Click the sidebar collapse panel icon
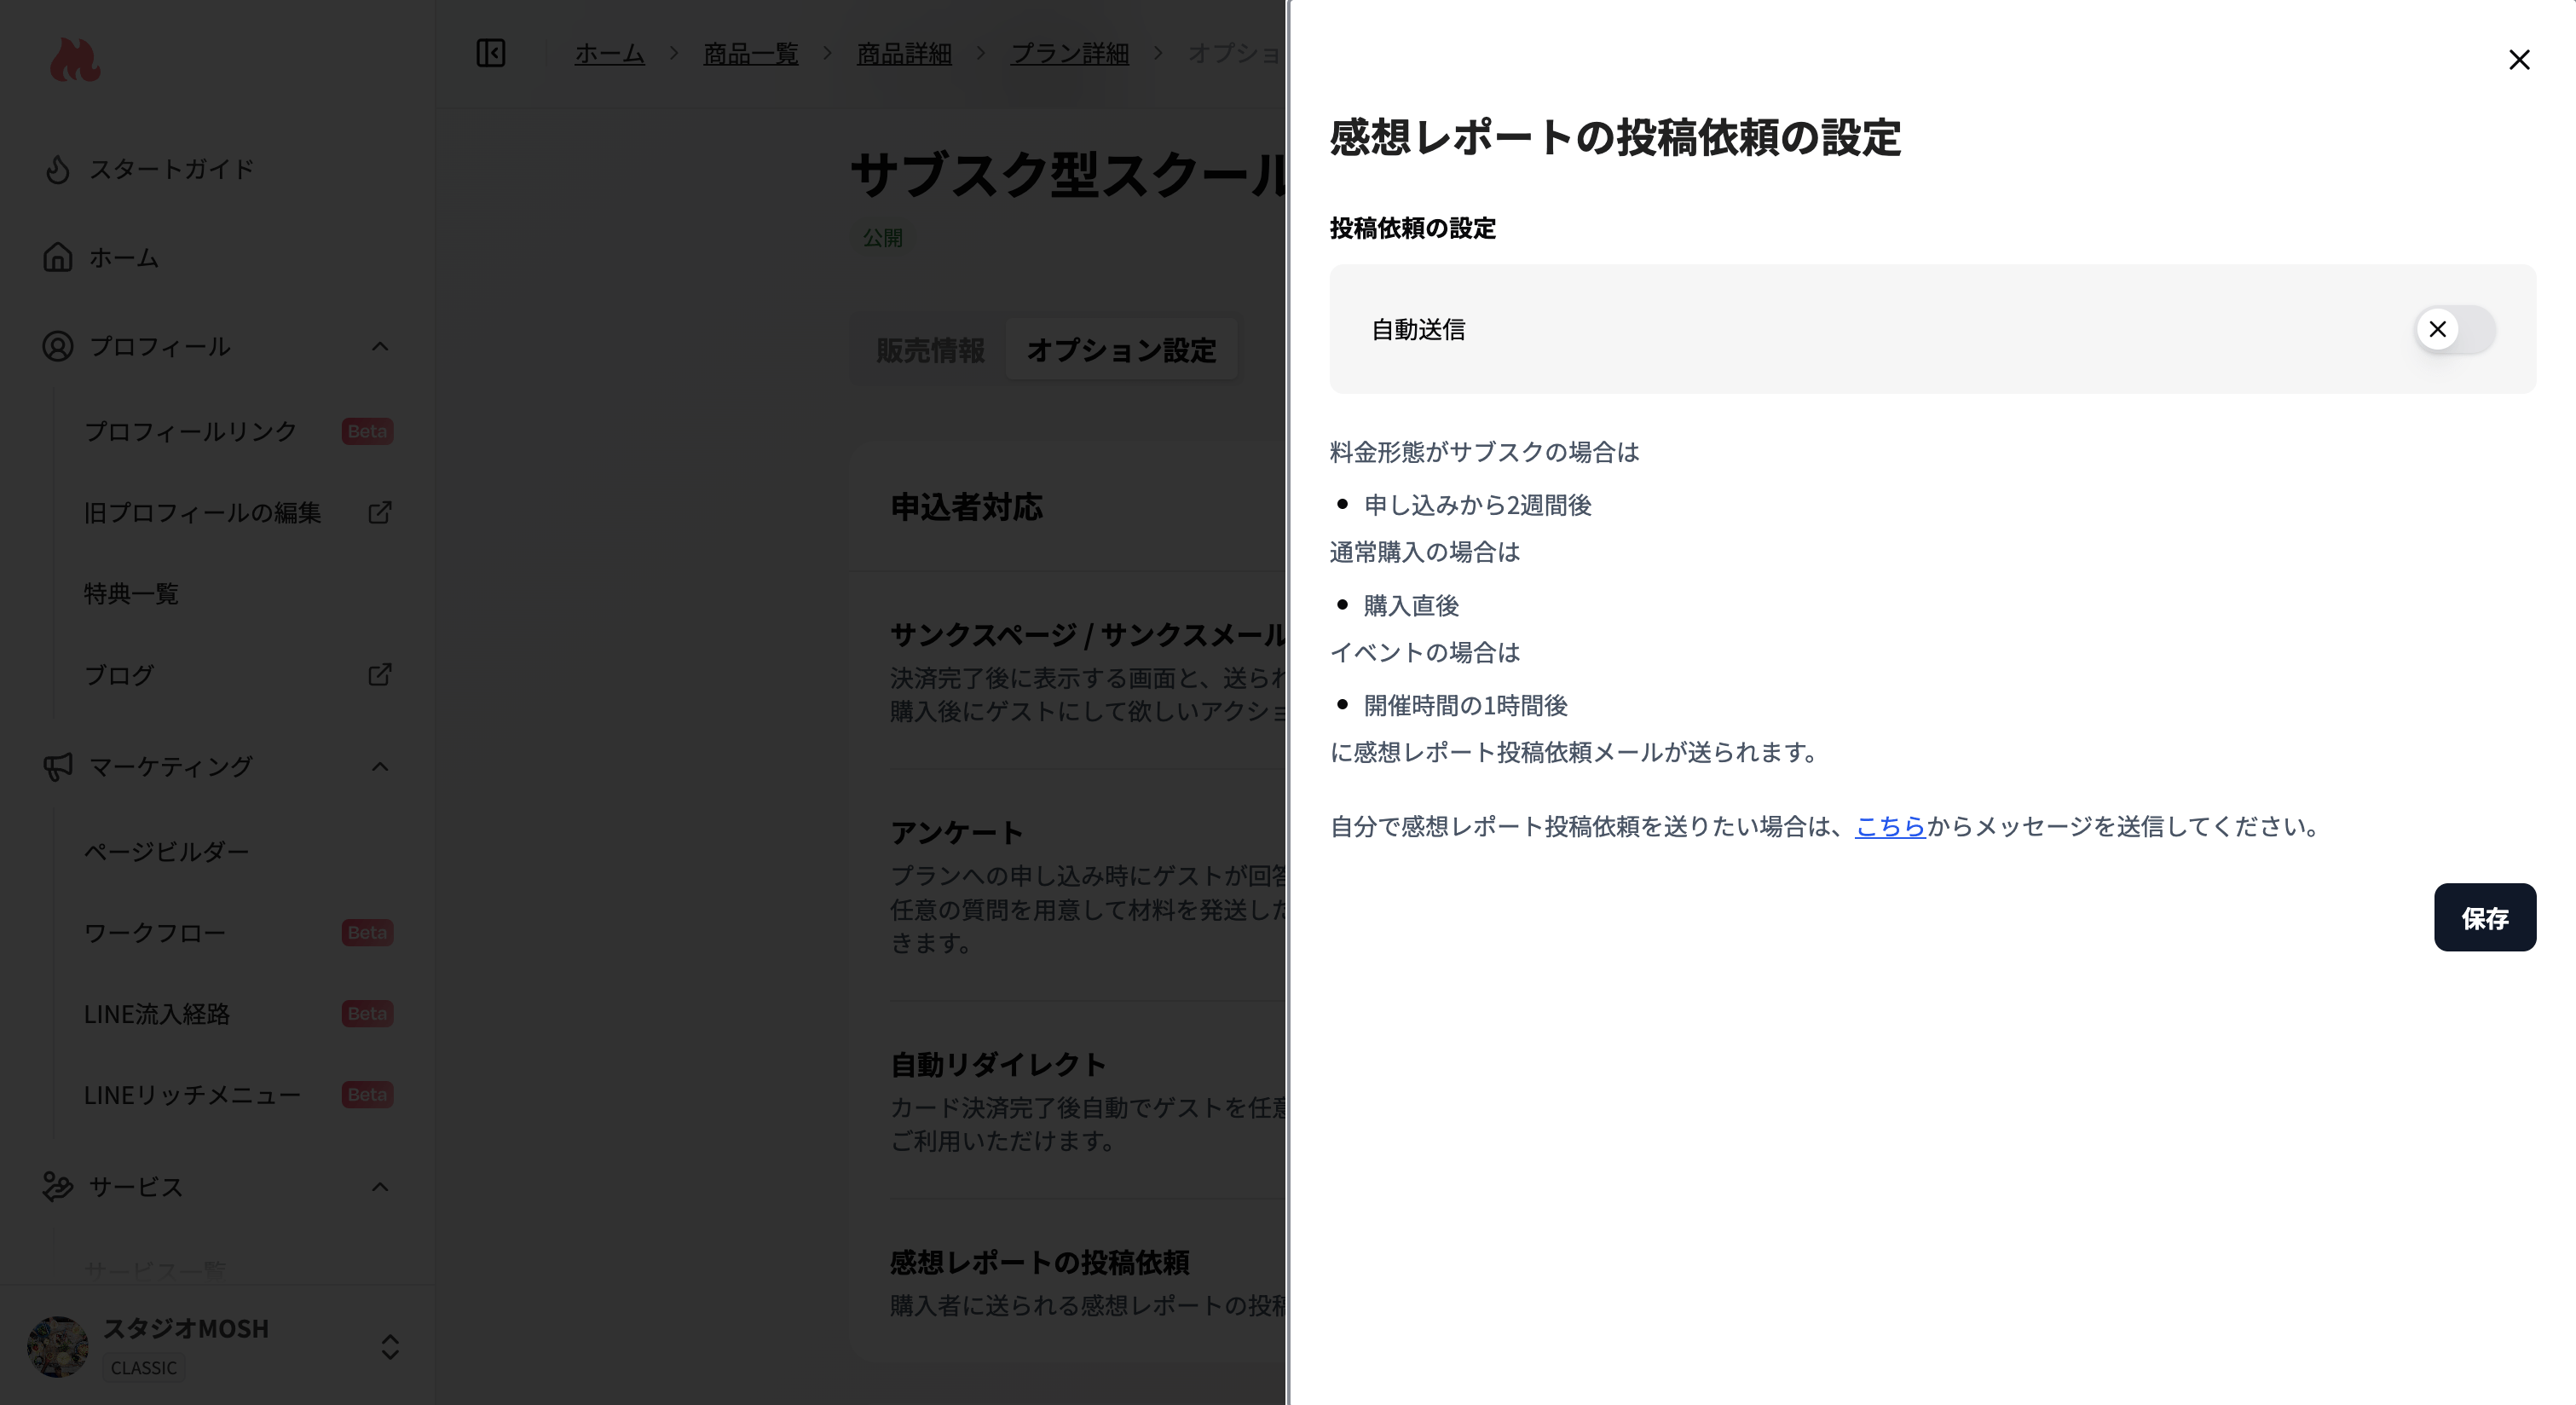 click(x=491, y=53)
